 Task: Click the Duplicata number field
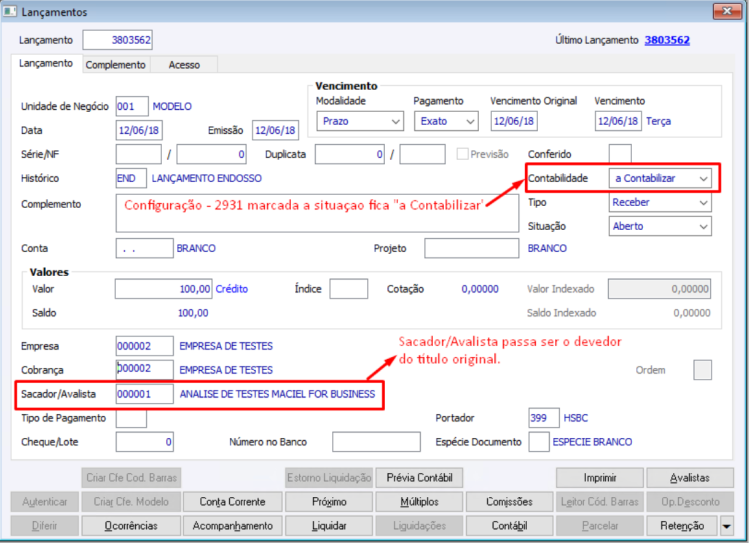[350, 154]
